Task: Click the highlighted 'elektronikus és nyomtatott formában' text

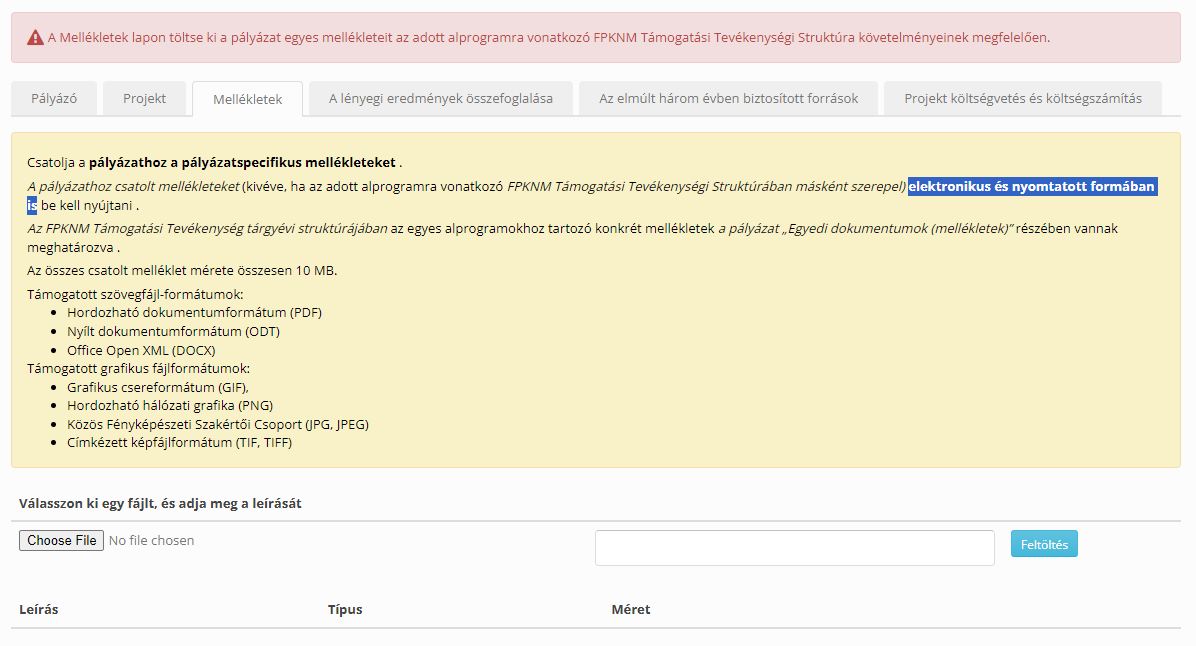Action: (1030, 187)
